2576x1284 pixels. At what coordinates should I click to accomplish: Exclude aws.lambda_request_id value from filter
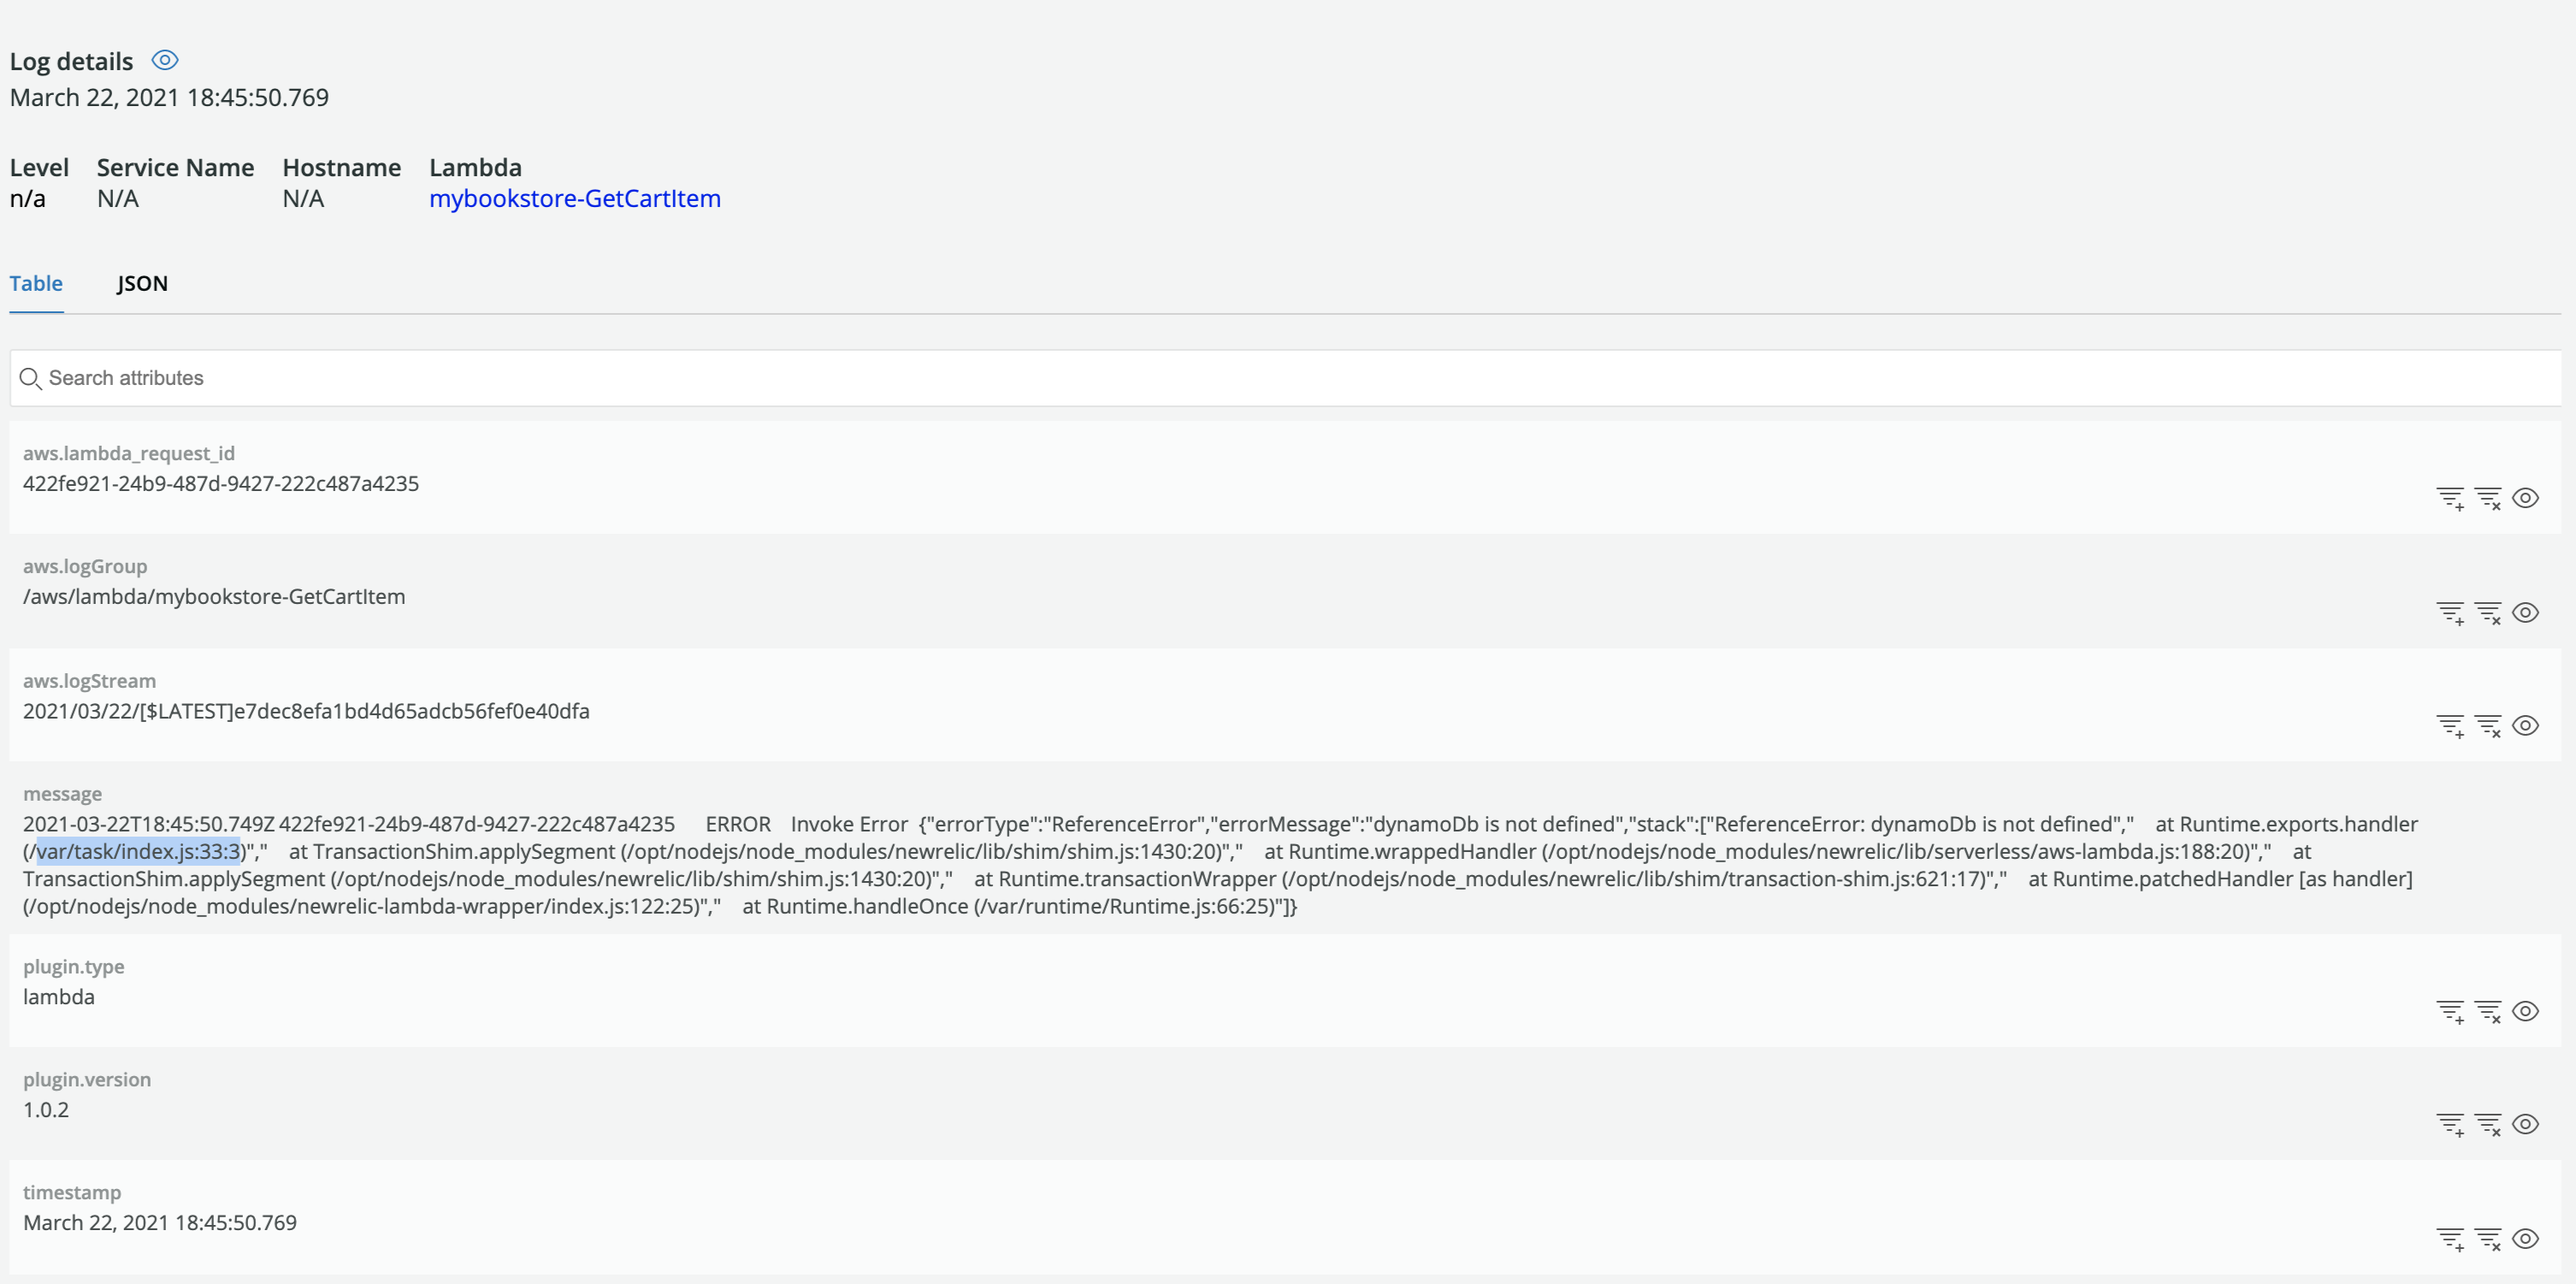pyautogui.click(x=2488, y=498)
